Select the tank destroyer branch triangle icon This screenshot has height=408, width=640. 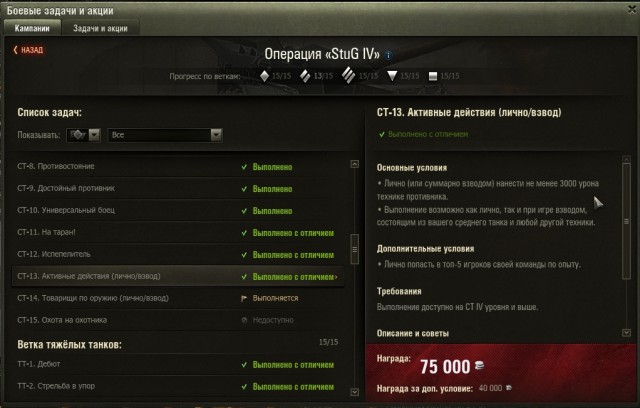pyautogui.click(x=392, y=76)
